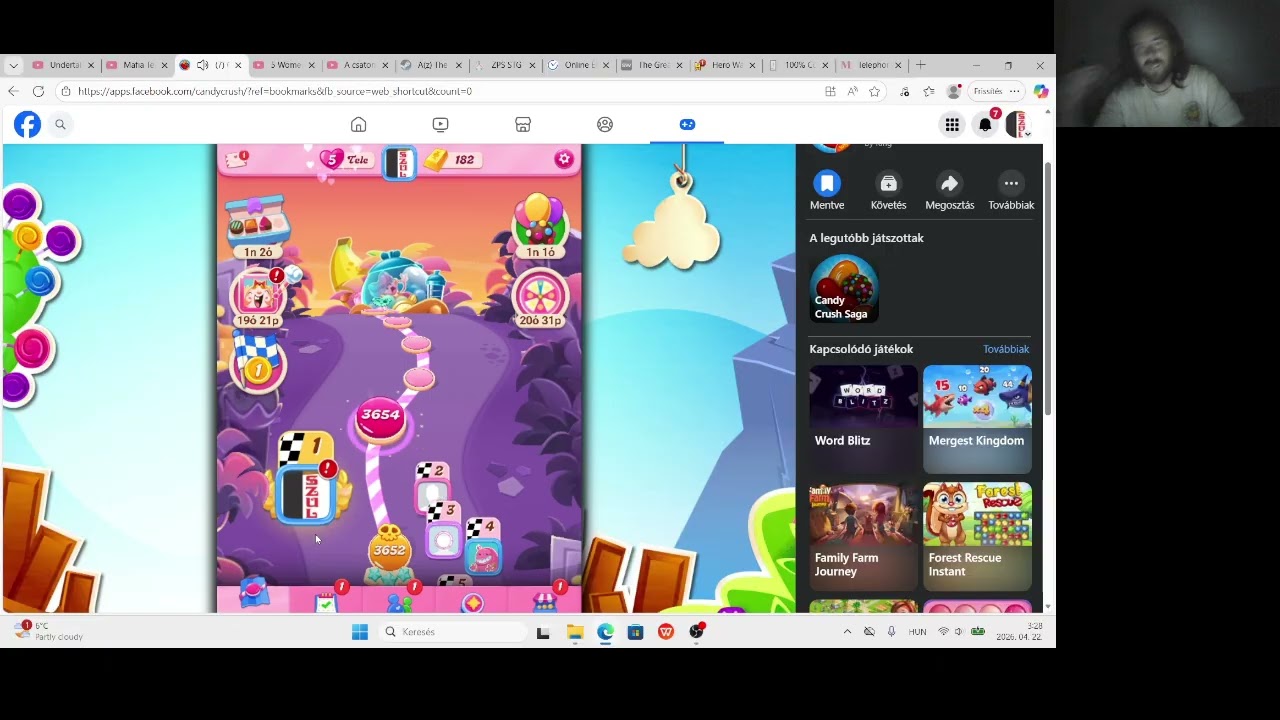Open Facebook notifications bell
This screenshot has height=720, width=1280.
(x=985, y=125)
